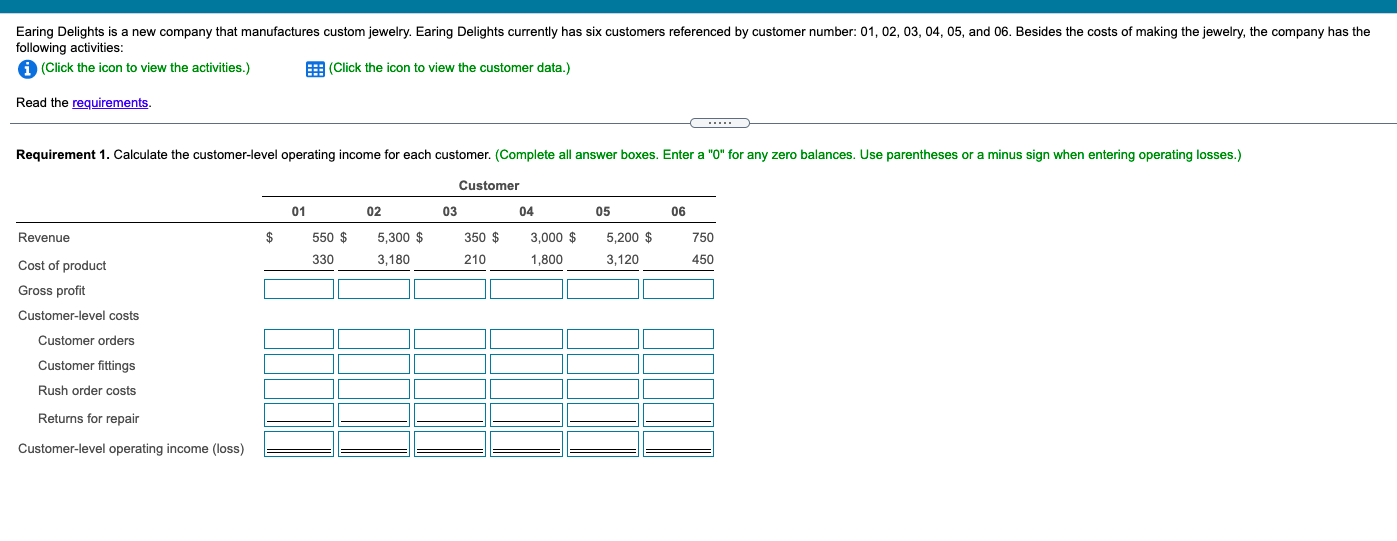Screen dimensions: 1397x541
Task: Click the requirements link
Action: (x=111, y=103)
